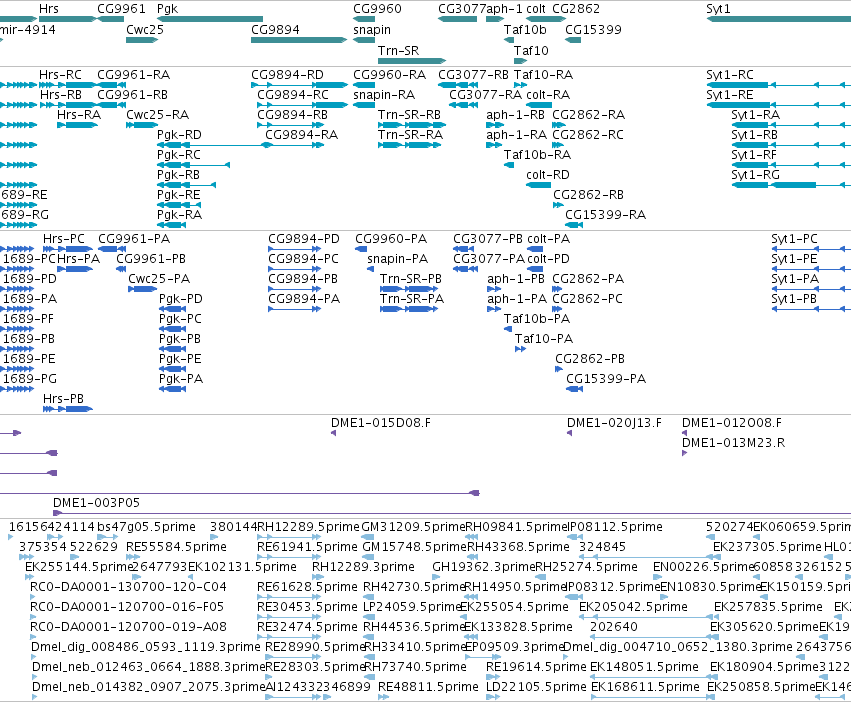
Task: Select transcript label CG9894-RD
Action: point(287,74)
